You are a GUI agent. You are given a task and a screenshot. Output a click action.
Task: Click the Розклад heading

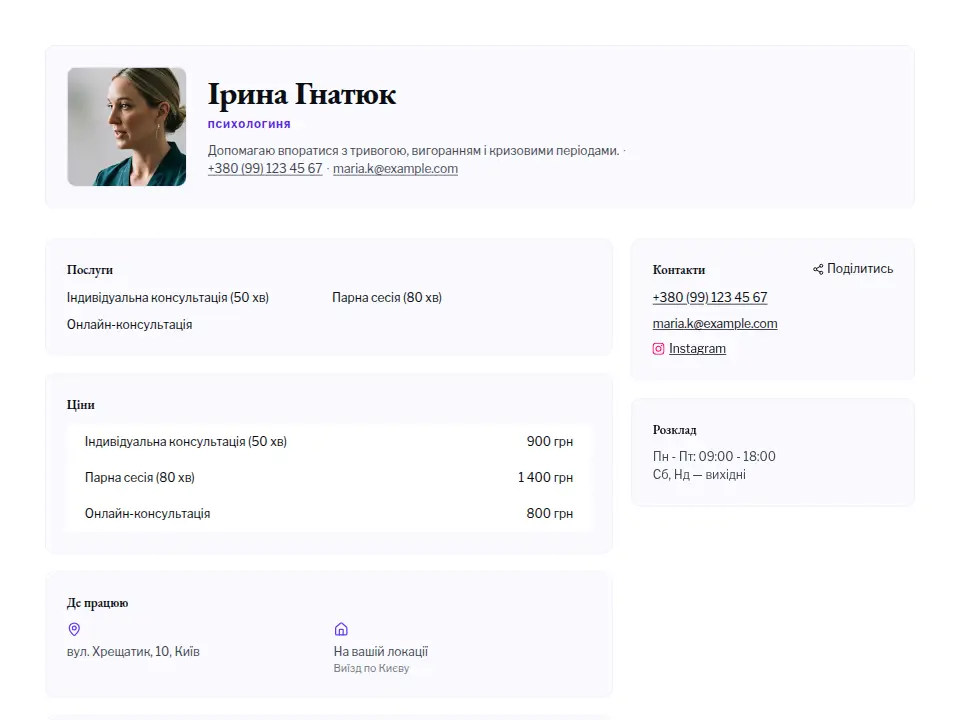coord(675,430)
